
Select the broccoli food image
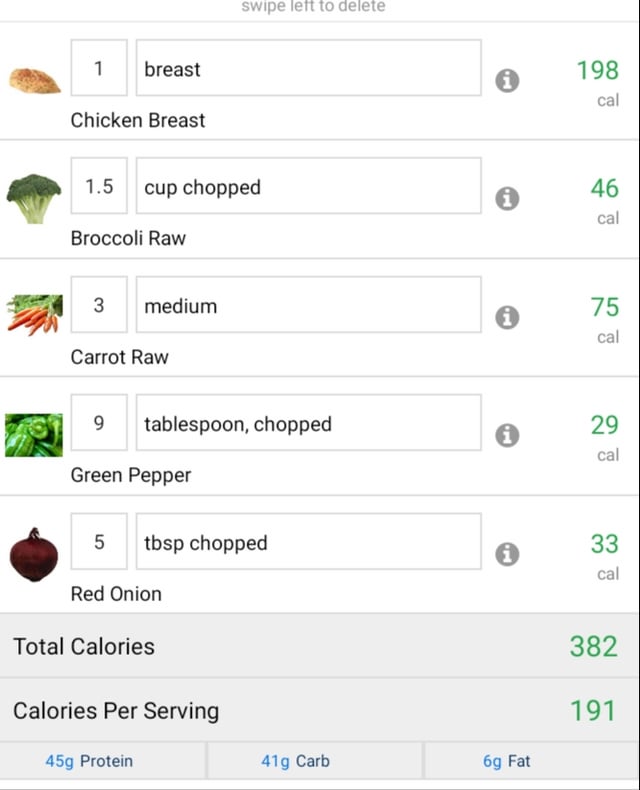[34, 199]
